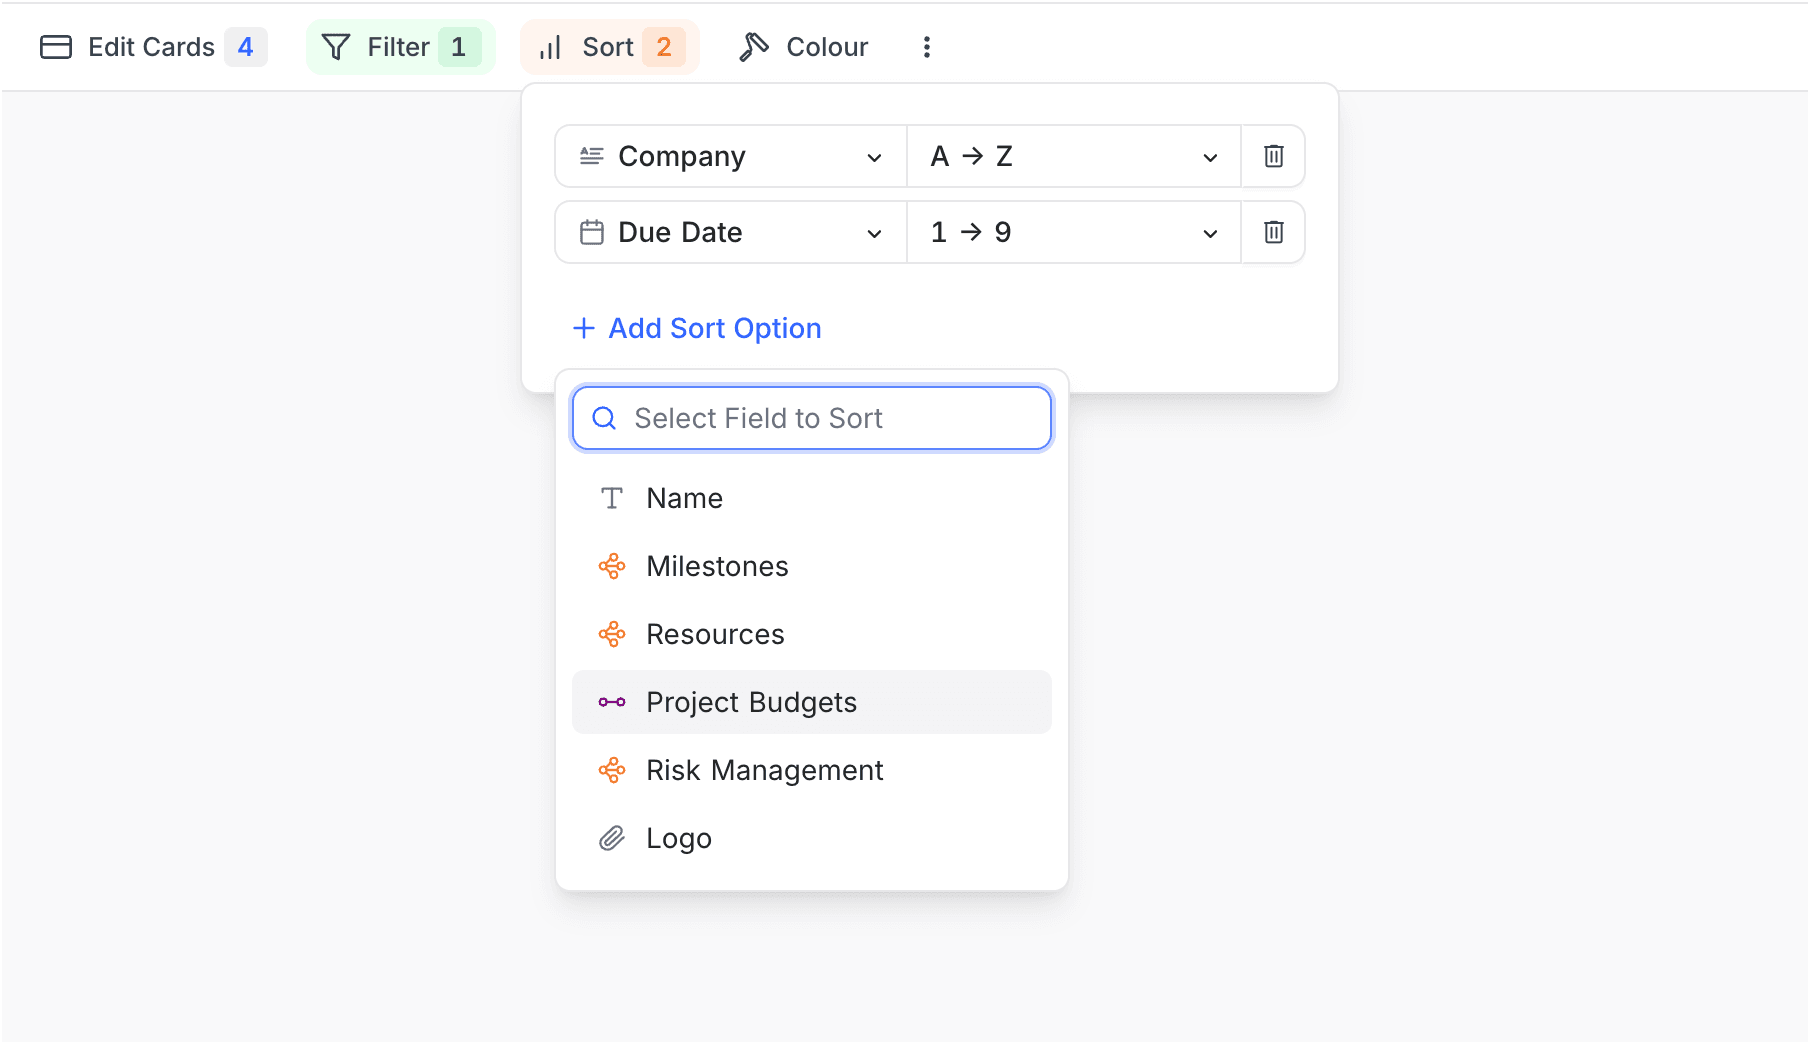Screen dimensions: 1808x1042
Task: Select Project Budgets field option
Action: tap(751, 702)
